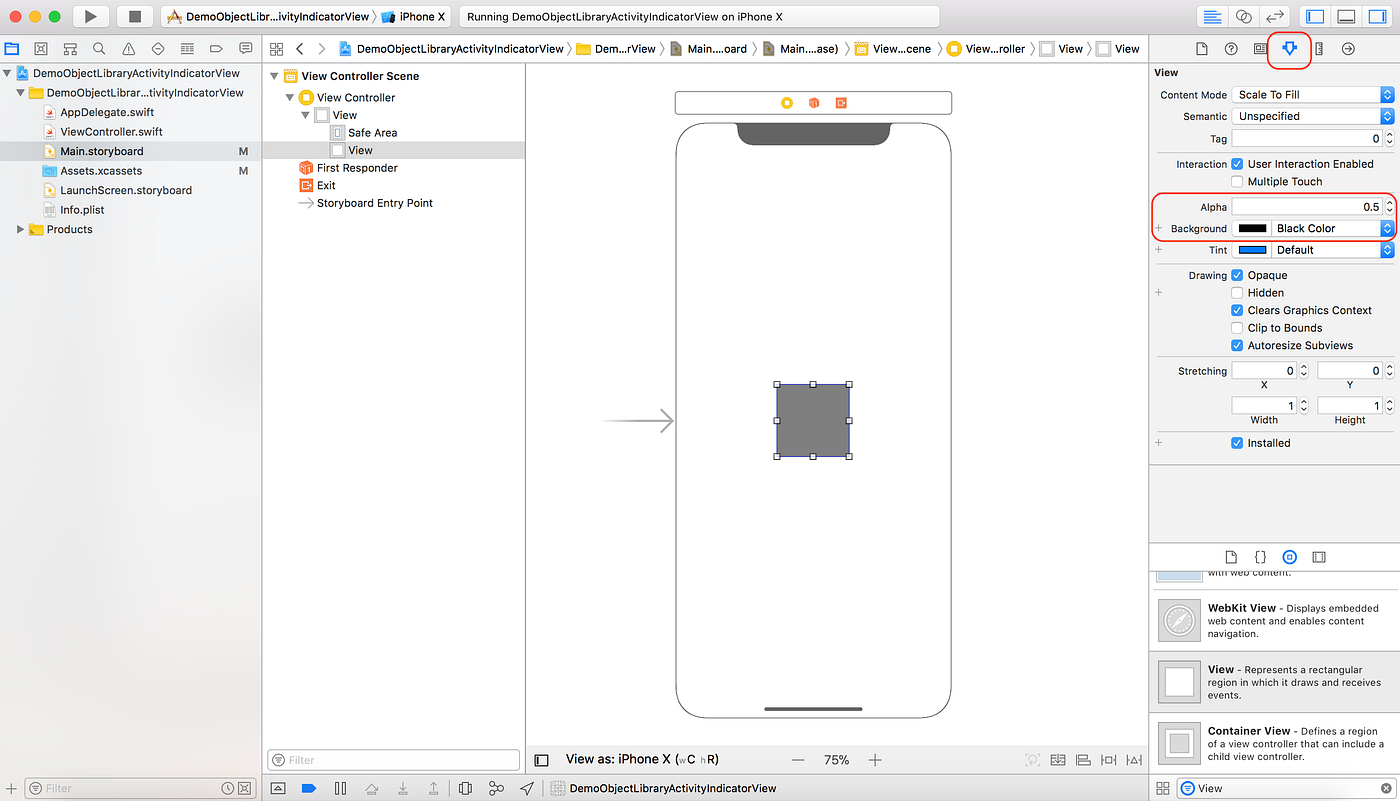Image resolution: width=1400 pixels, height=801 pixels.
Task: Show the Code Snippet library
Action: tap(1260, 557)
